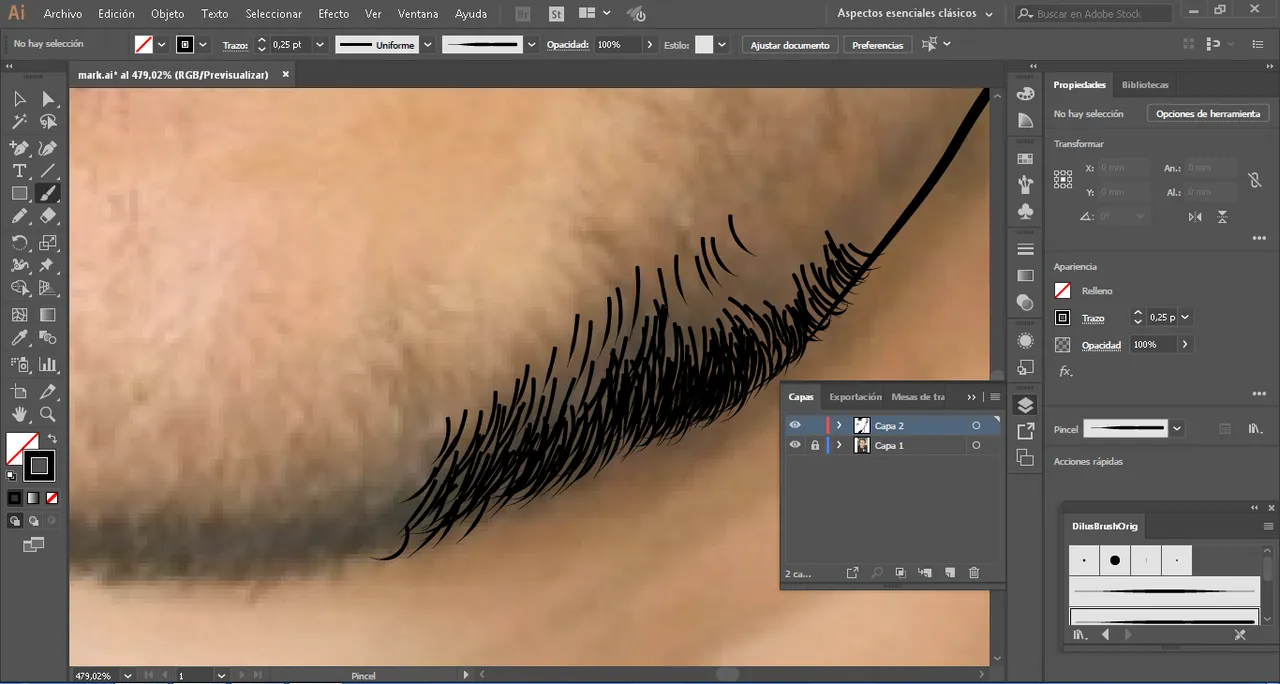Click the Relleno fill swatch in Apariencia
The width and height of the screenshot is (1280, 684).
pos(1062,291)
